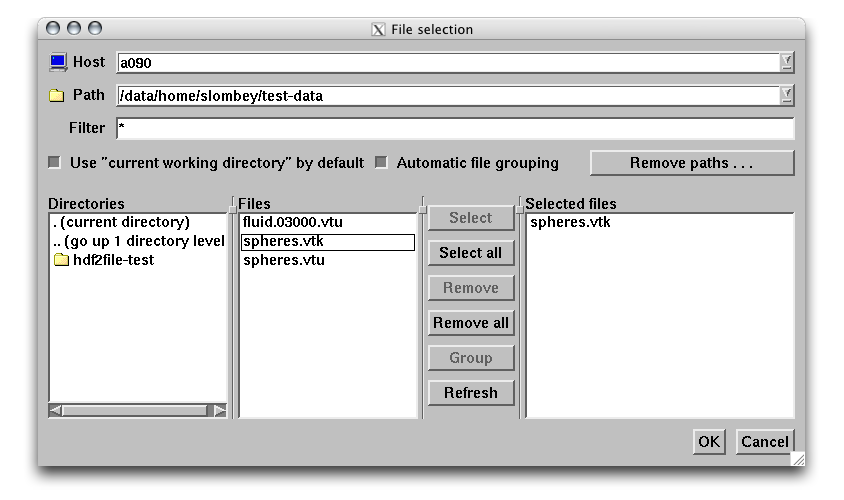Click spheres.vtk in Selected files list

coord(570,222)
